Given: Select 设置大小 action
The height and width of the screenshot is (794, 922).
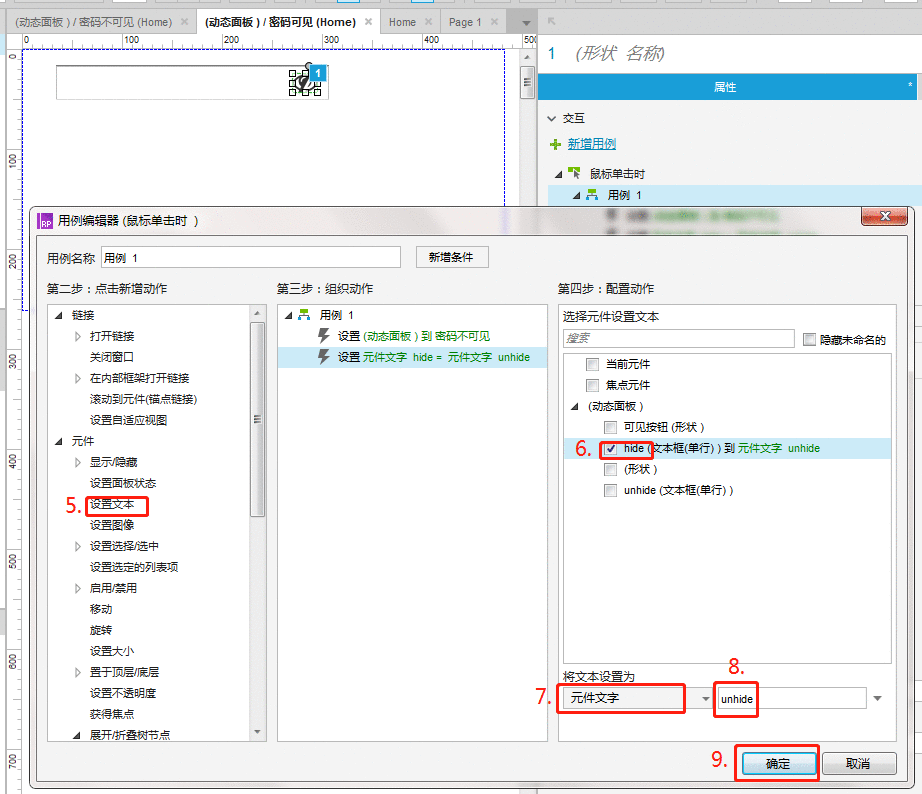Looking at the screenshot, I should 112,652.
